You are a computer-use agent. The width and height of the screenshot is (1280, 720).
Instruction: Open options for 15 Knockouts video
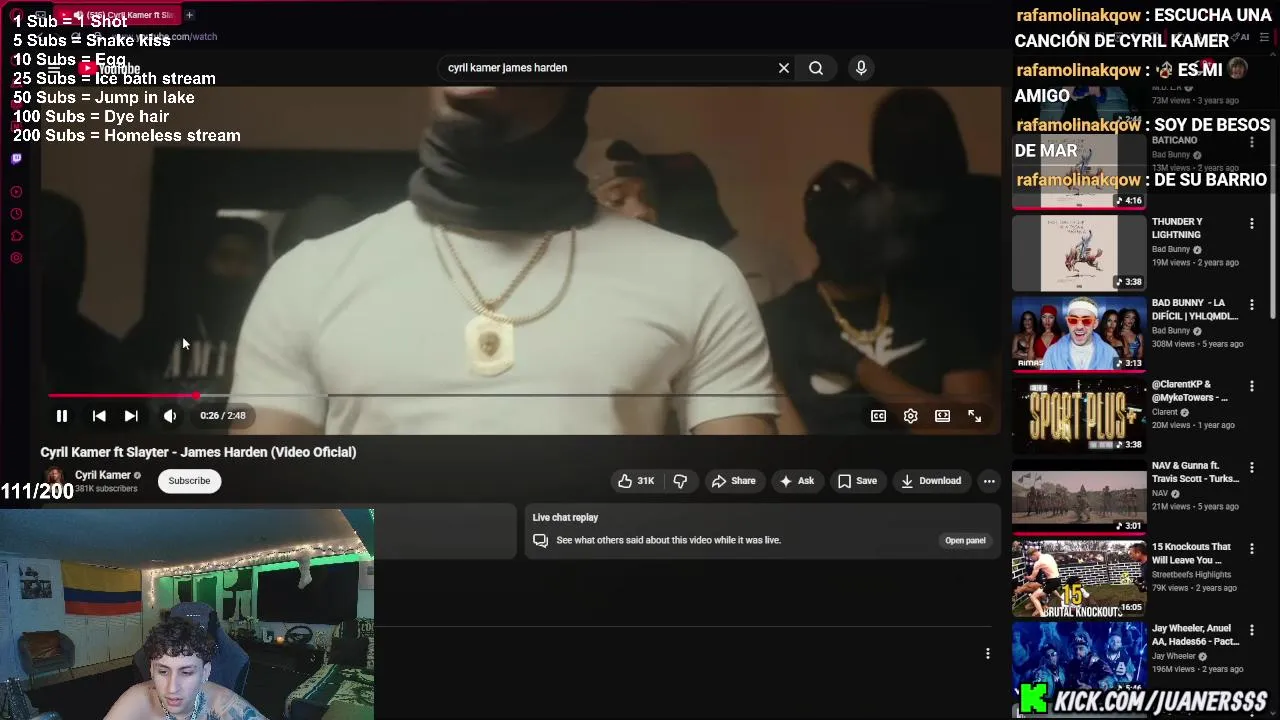(1251, 551)
